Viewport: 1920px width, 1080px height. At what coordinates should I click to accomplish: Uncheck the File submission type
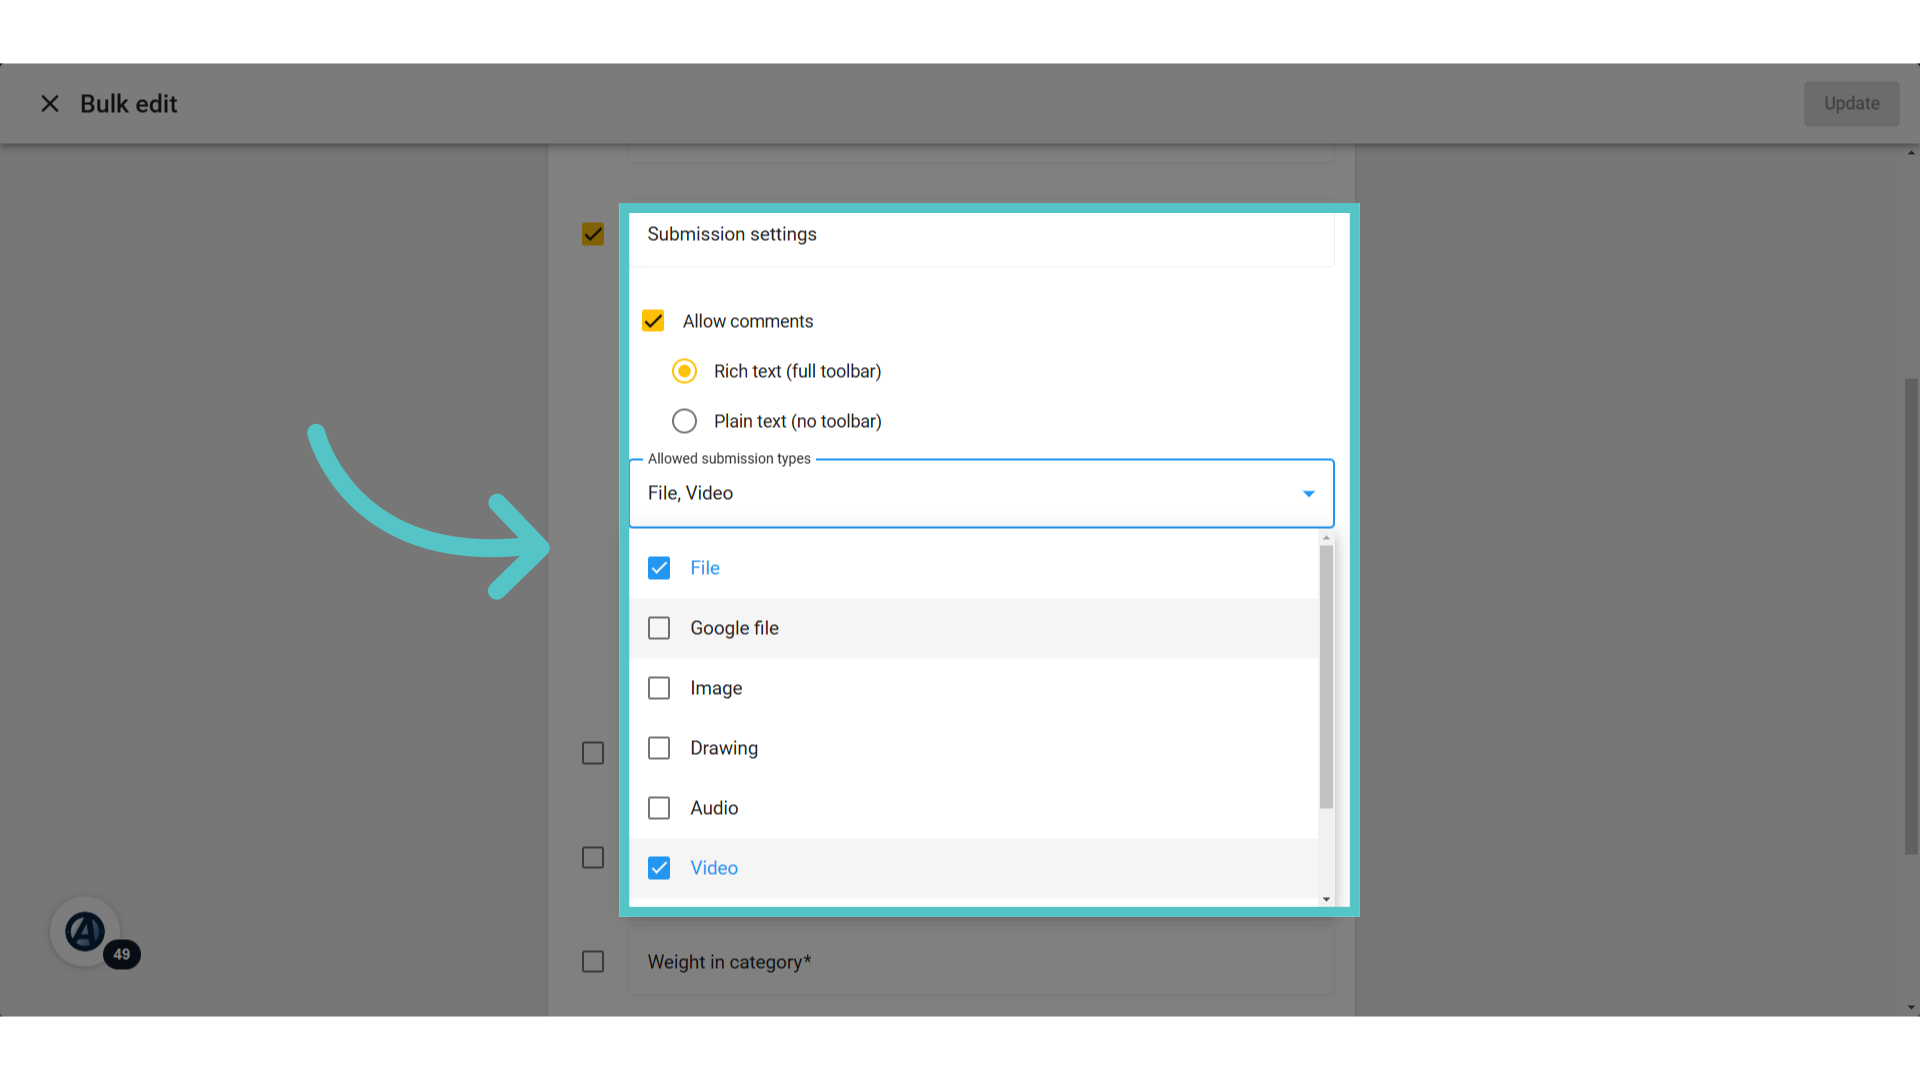point(659,568)
